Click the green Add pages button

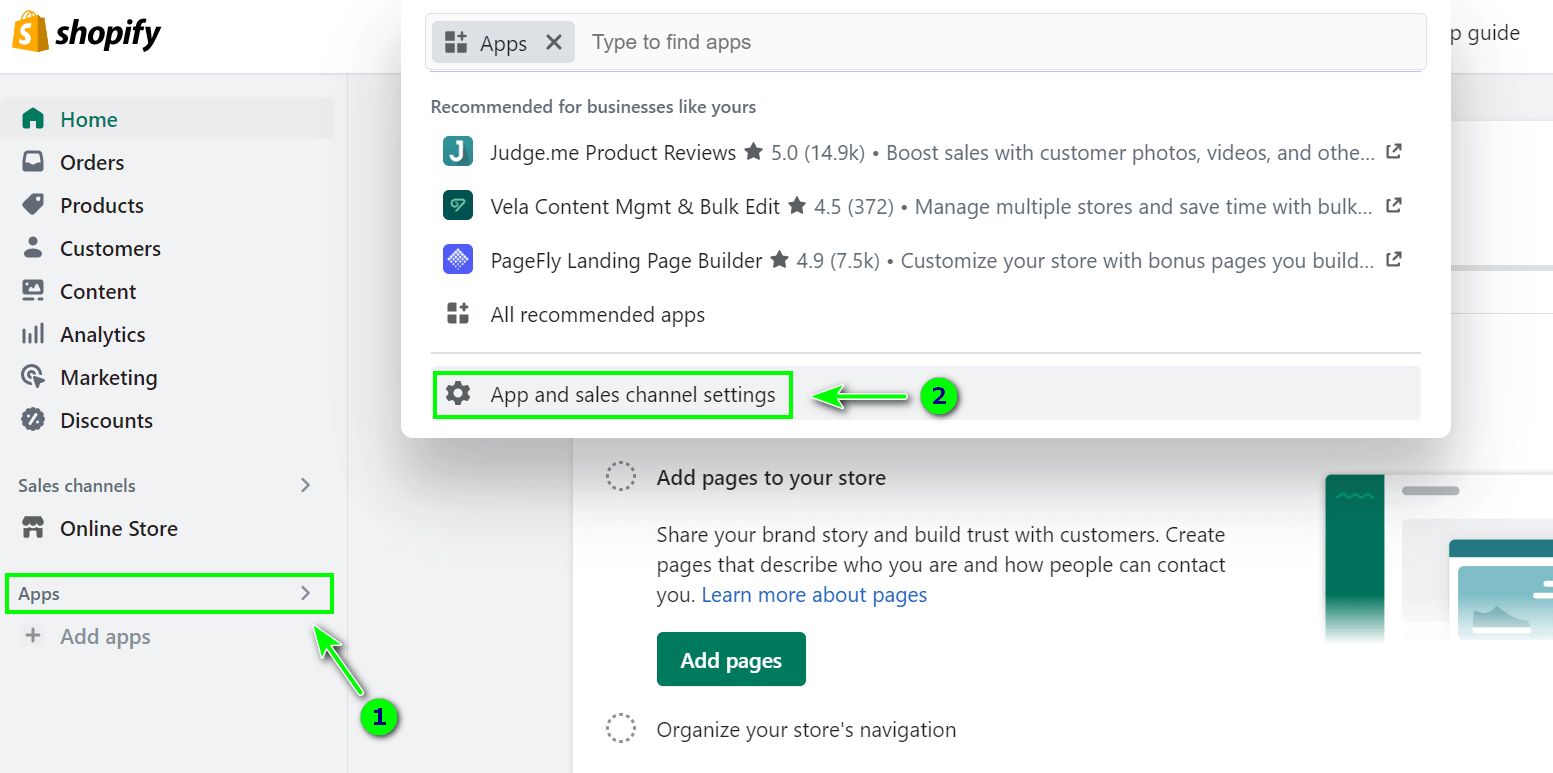(x=731, y=659)
